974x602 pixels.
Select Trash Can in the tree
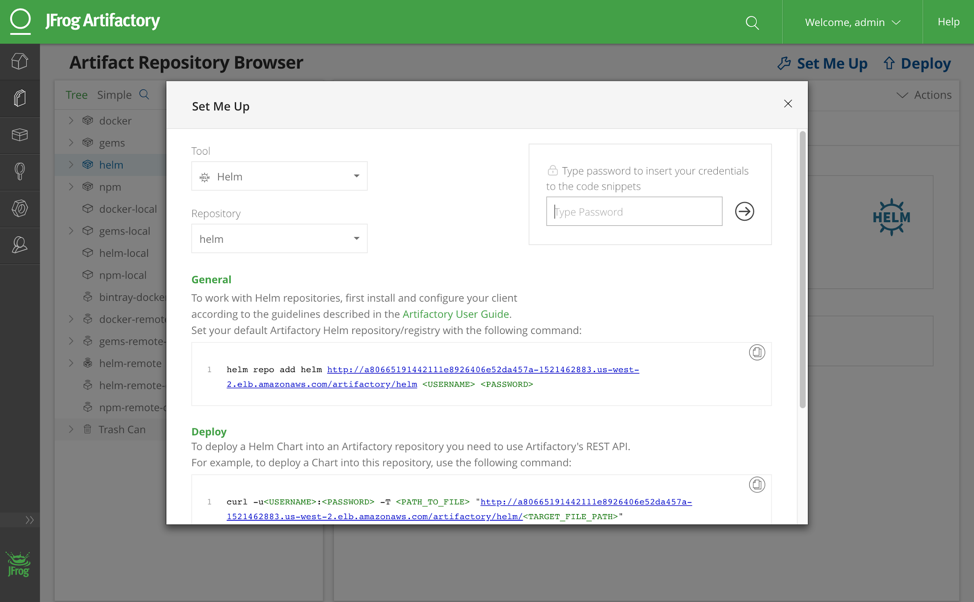pyautogui.click(x=122, y=429)
